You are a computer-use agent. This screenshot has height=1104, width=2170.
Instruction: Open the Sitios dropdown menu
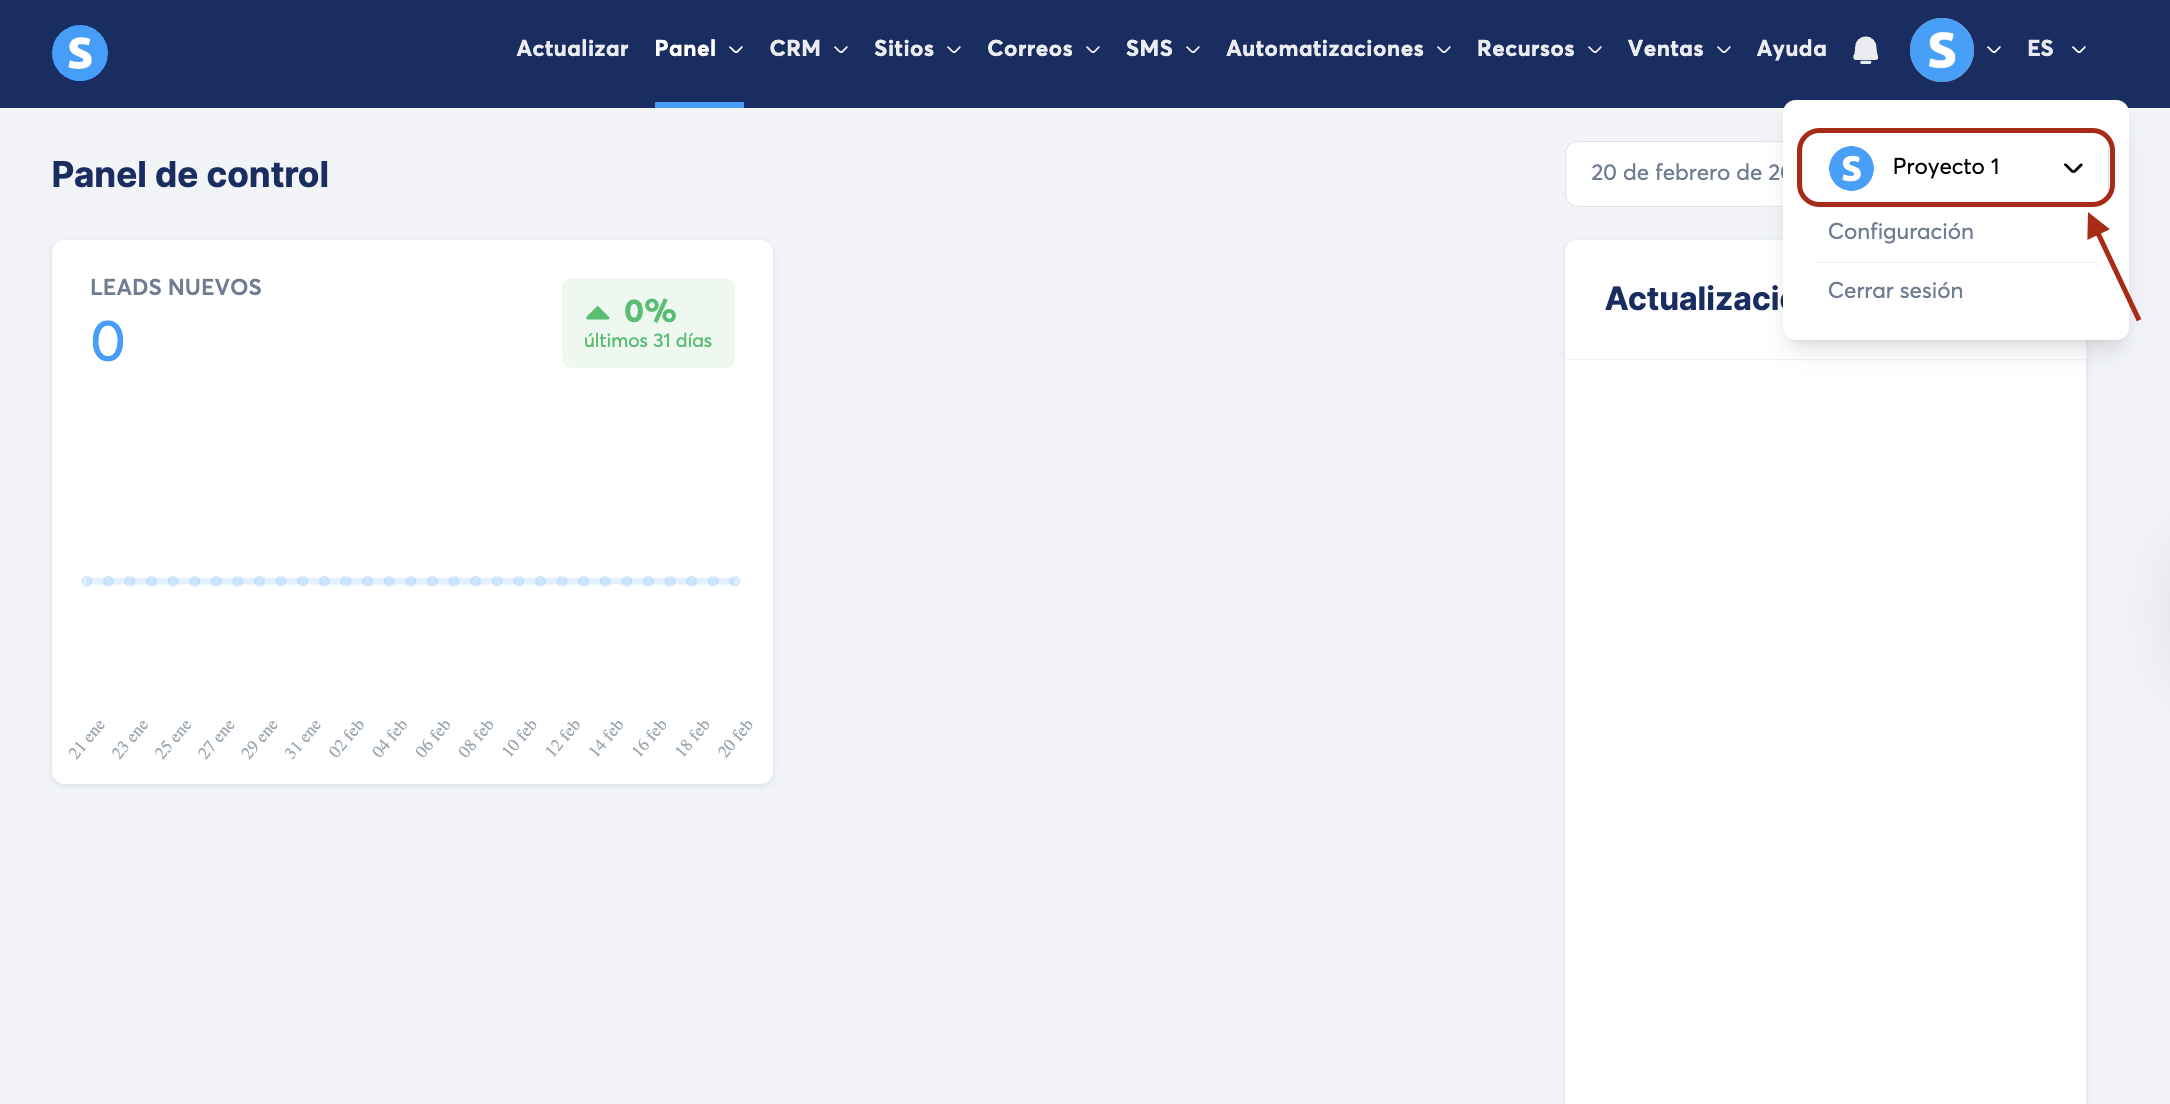[916, 49]
